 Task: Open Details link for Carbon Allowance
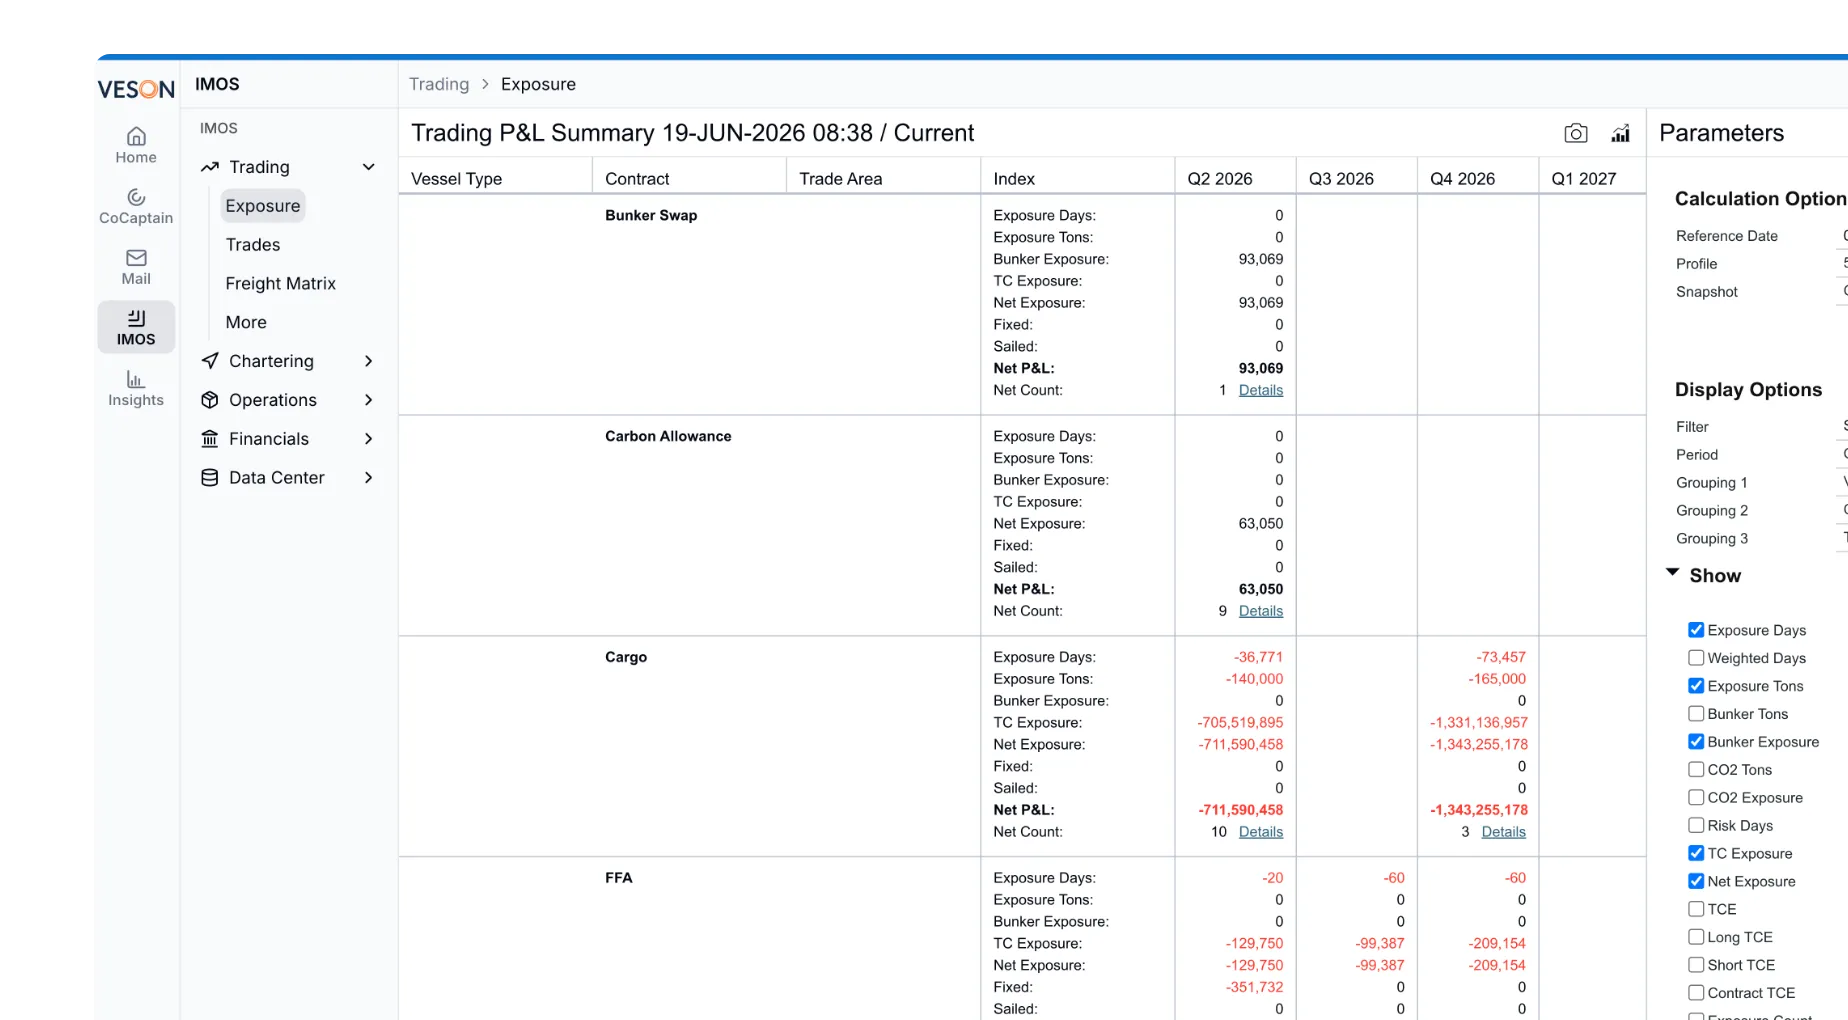tap(1261, 611)
